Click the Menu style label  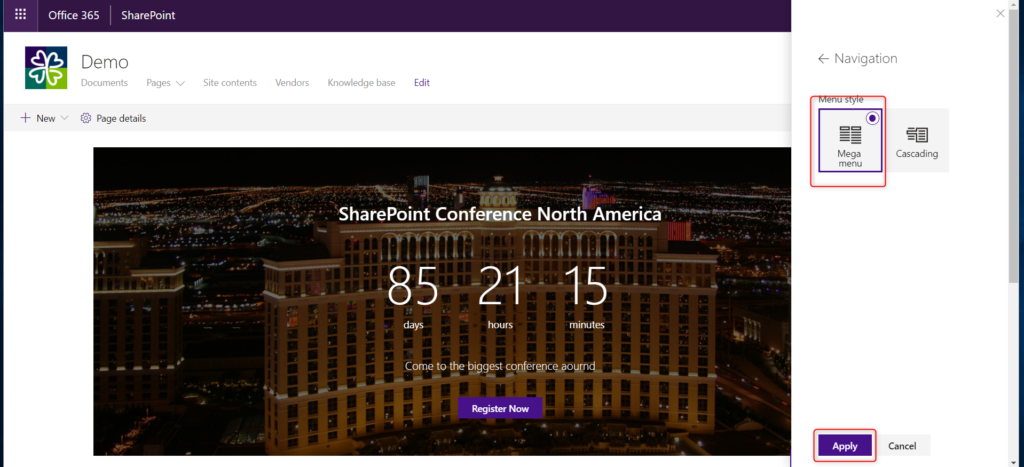[x=841, y=100]
